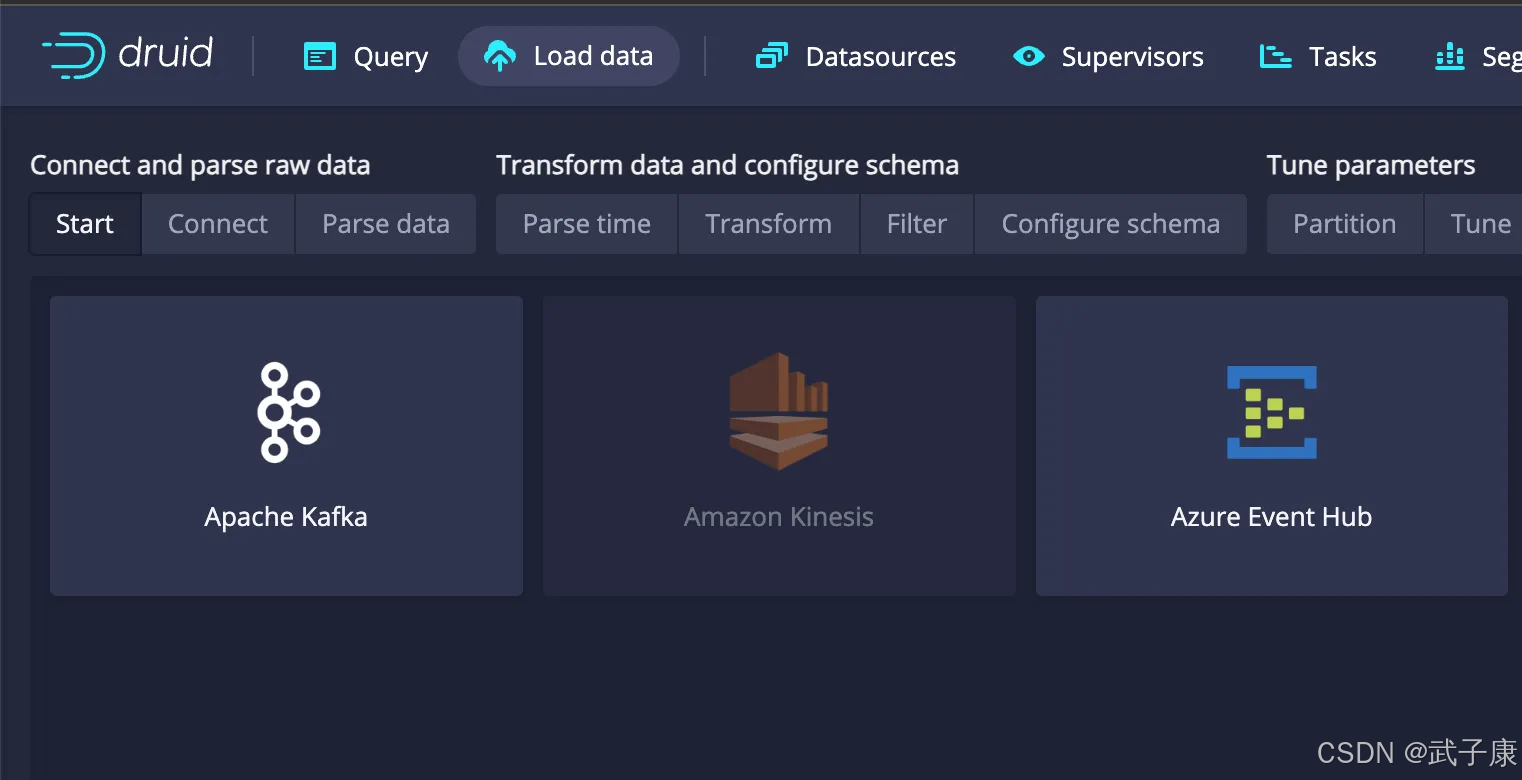
Task: Click the Apache Kafka logo icon
Action: [287, 412]
